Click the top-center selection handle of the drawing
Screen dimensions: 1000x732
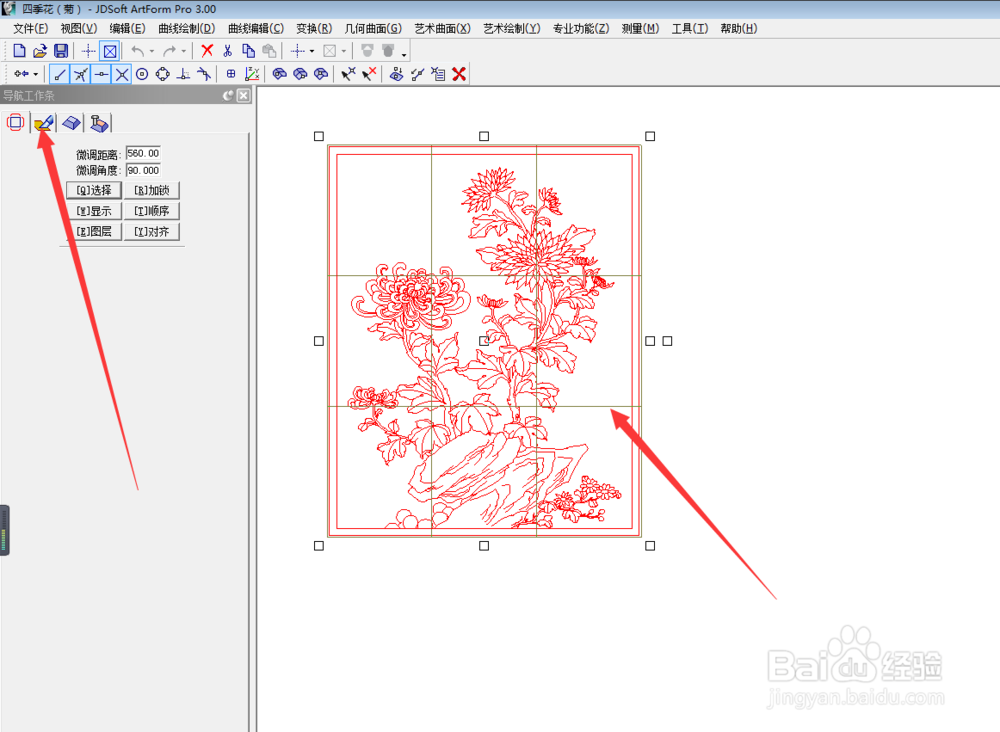click(x=484, y=136)
